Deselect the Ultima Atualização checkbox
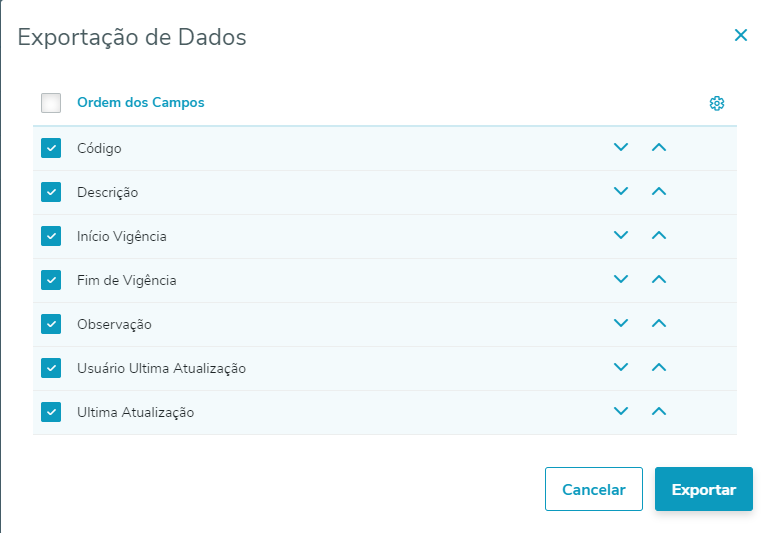This screenshot has width=766, height=533. pyautogui.click(x=51, y=412)
